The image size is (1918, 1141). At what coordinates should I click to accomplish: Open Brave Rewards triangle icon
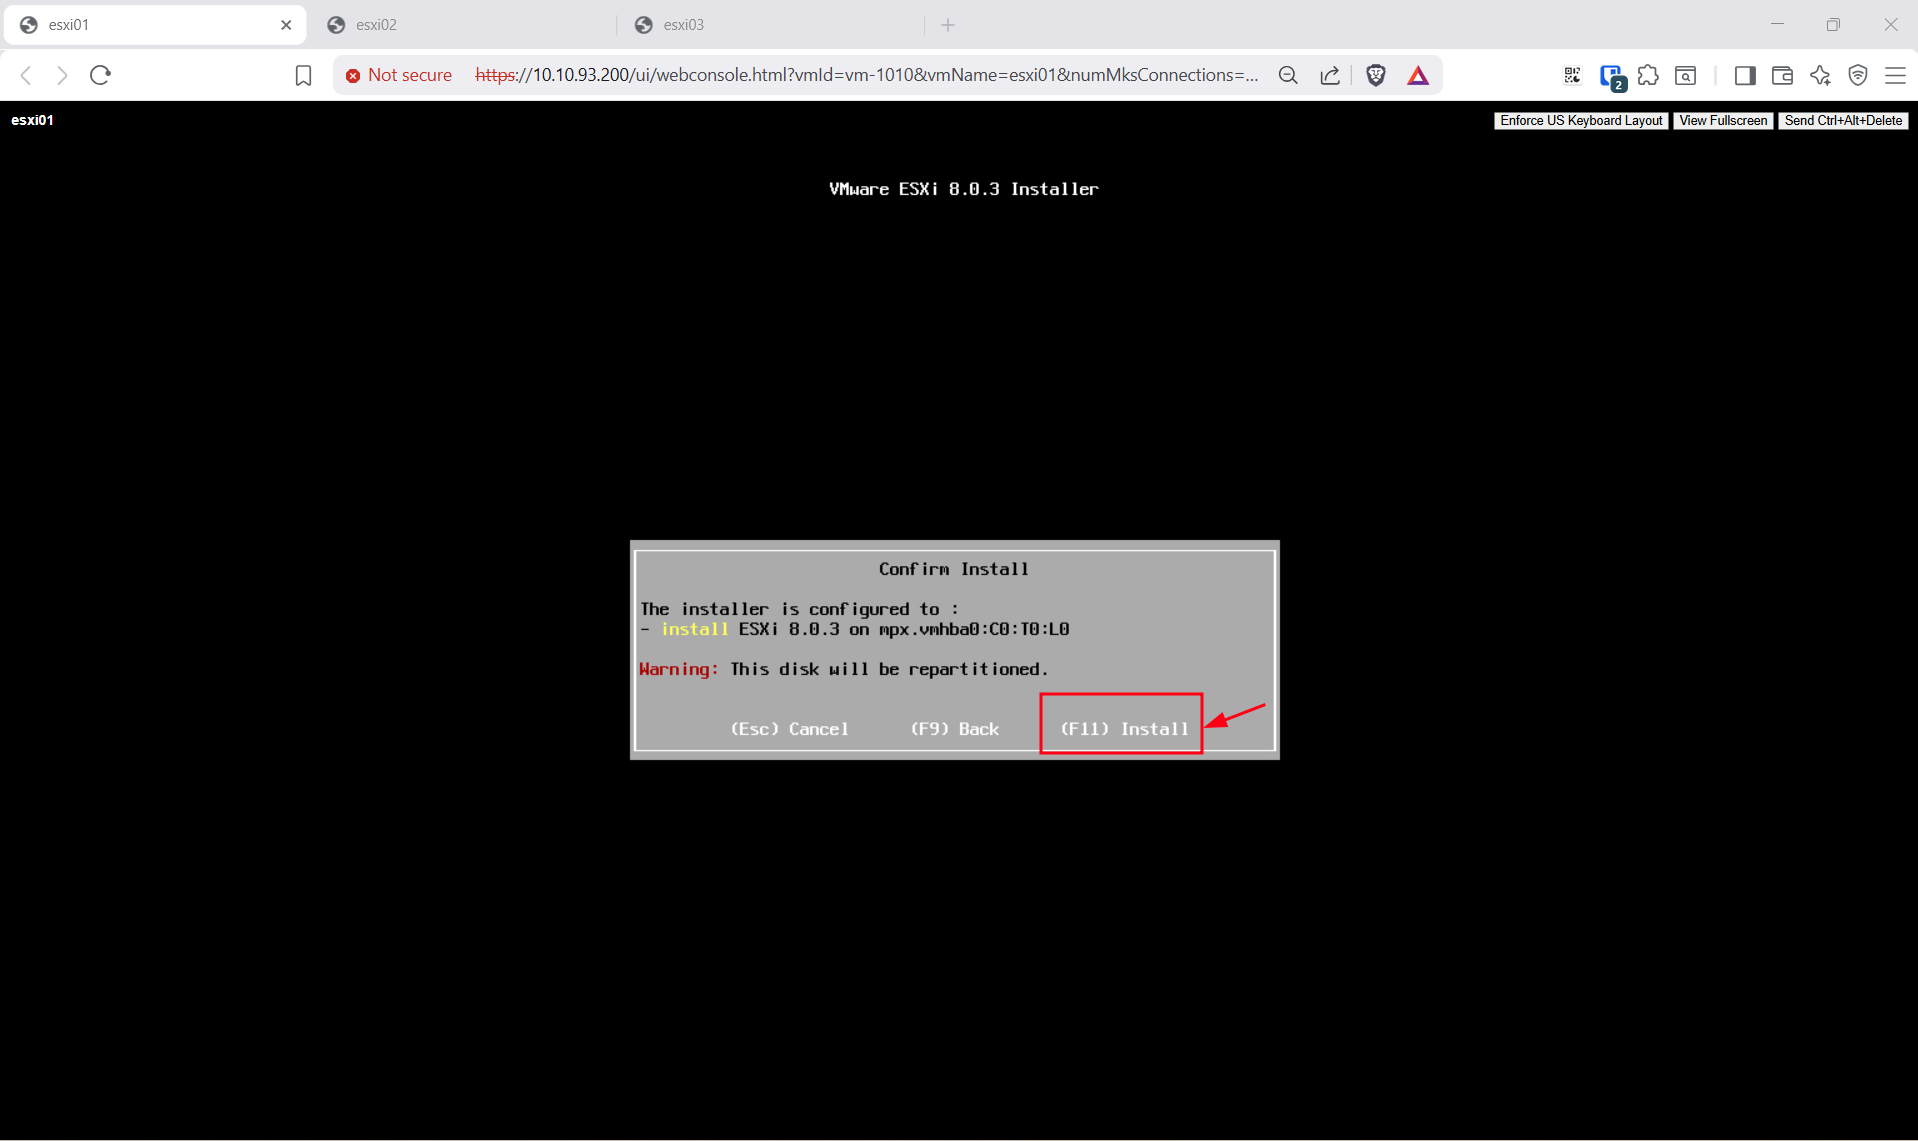(x=1418, y=75)
